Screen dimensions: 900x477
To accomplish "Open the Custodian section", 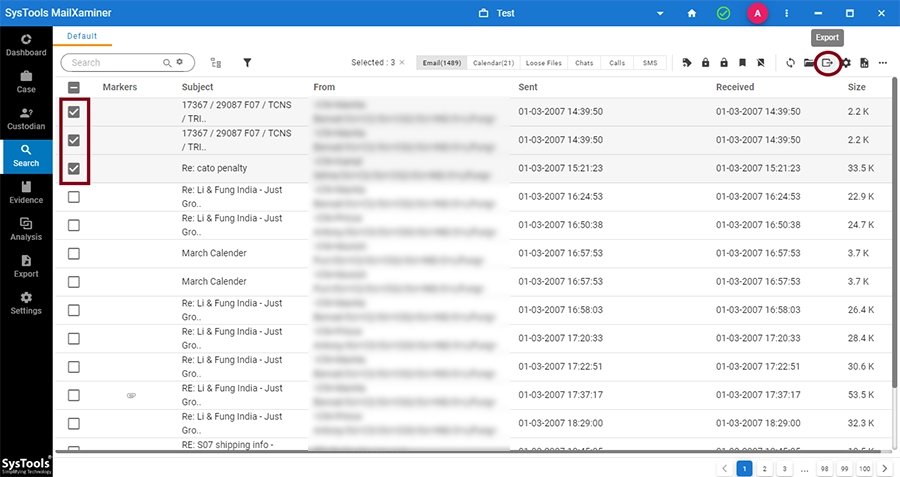I will [x=26, y=119].
